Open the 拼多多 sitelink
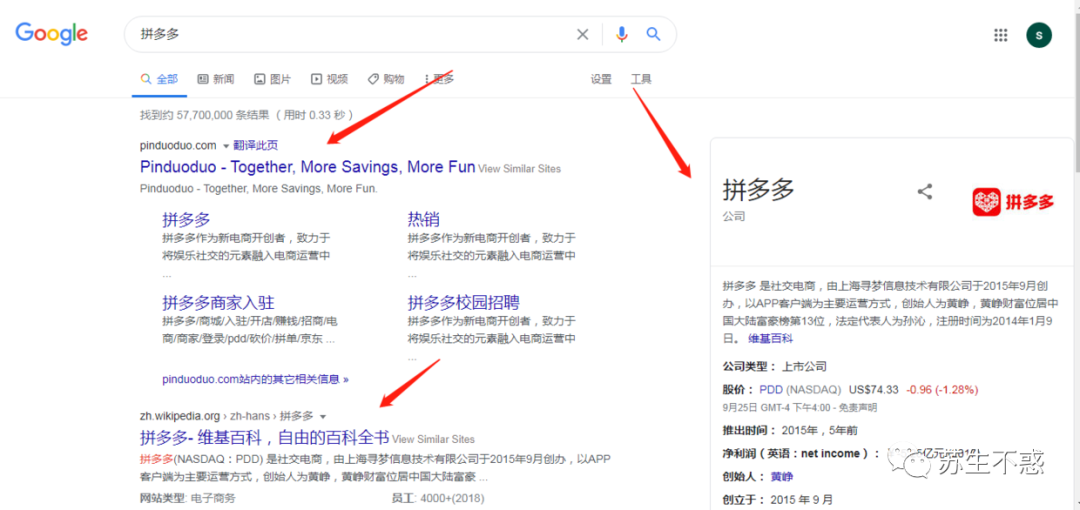The image size is (1080, 510). tap(186, 220)
